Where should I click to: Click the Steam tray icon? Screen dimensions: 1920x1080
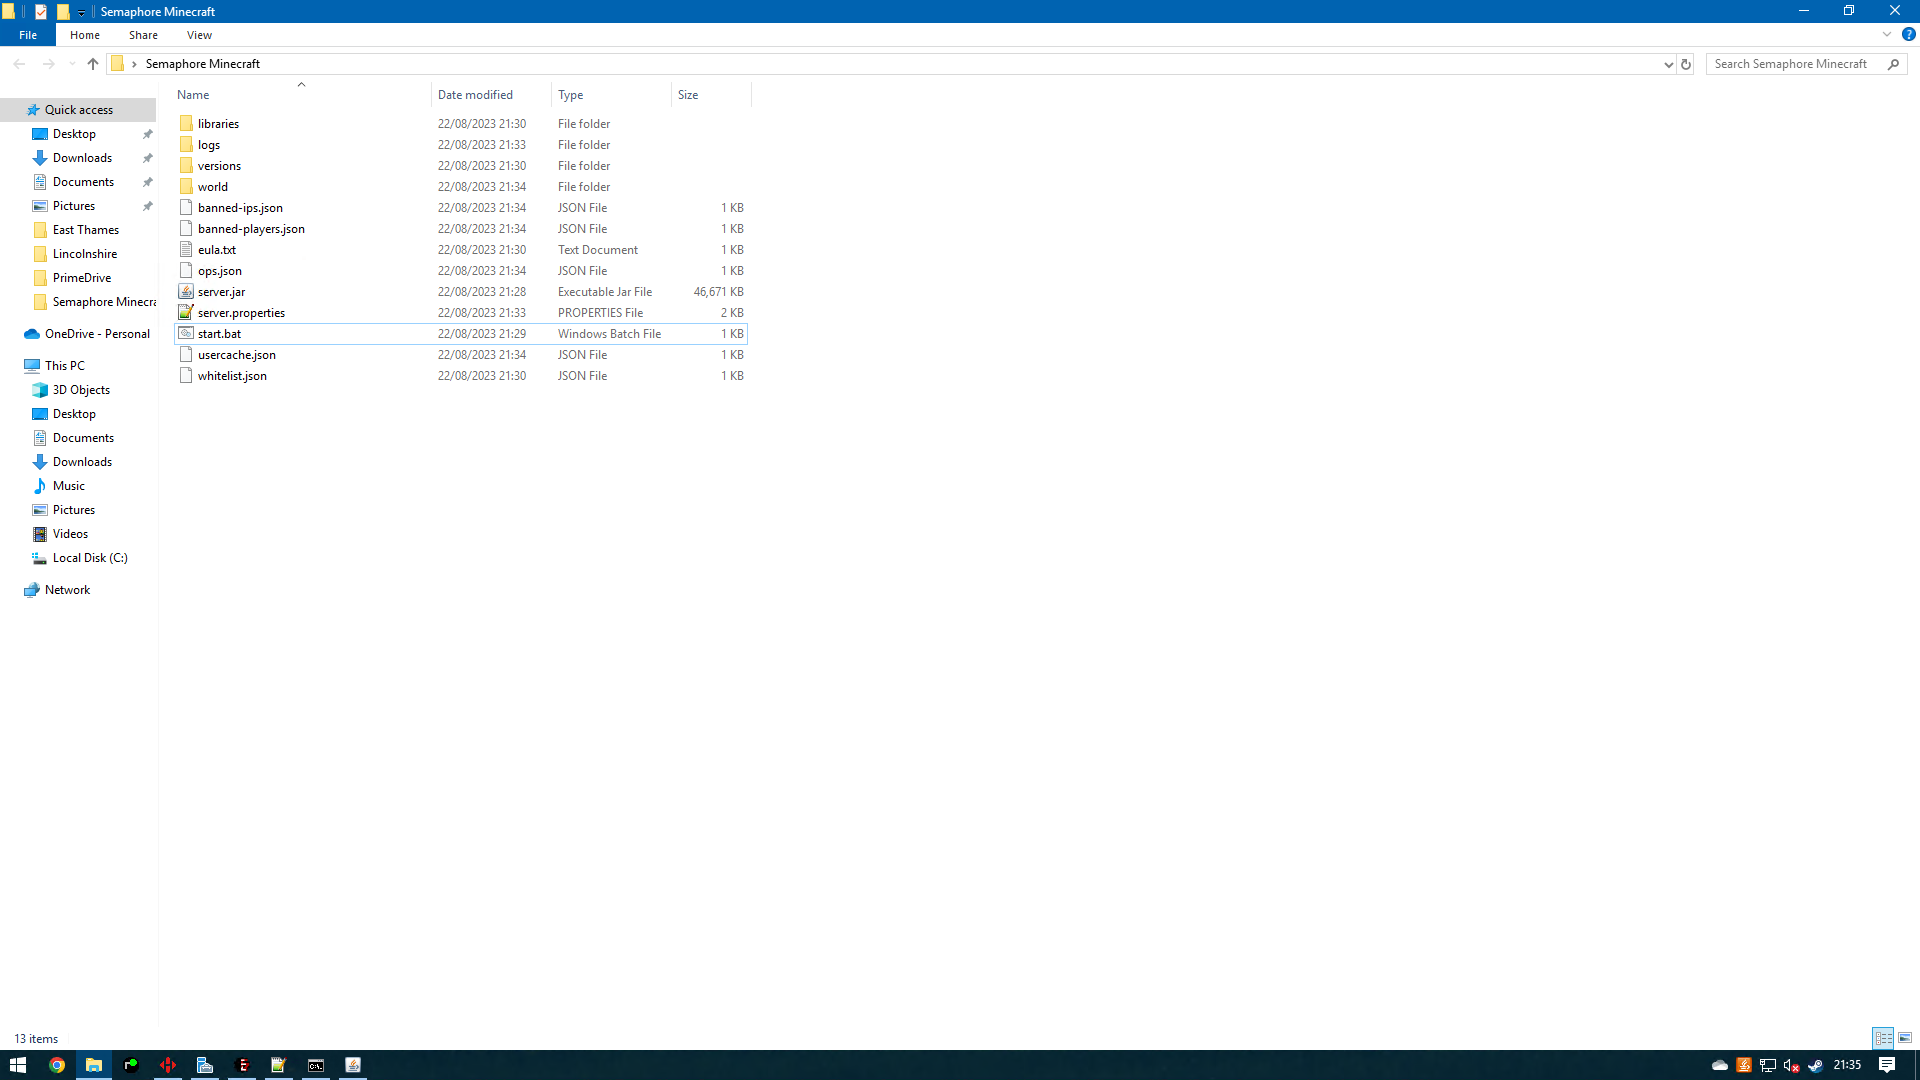pyautogui.click(x=1815, y=1065)
